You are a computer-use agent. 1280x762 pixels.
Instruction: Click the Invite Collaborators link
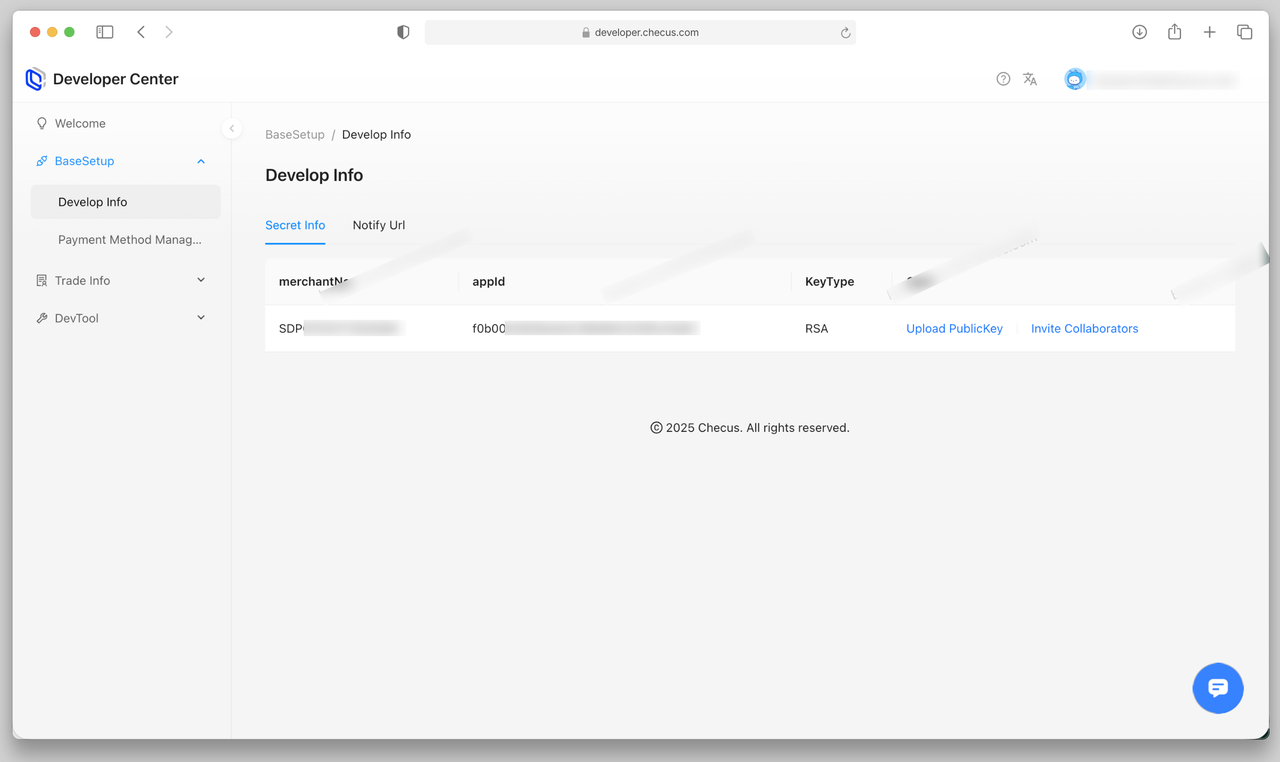pos(1084,328)
